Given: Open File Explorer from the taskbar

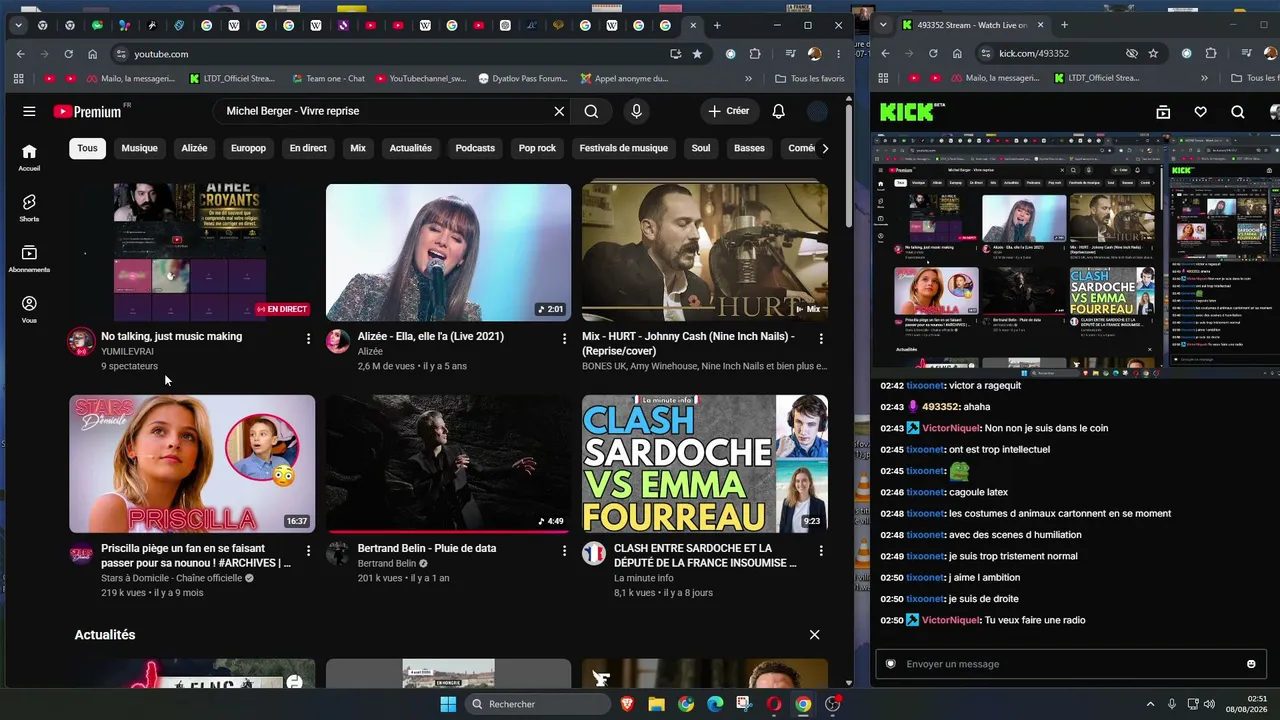Looking at the screenshot, I should pyautogui.click(x=656, y=704).
